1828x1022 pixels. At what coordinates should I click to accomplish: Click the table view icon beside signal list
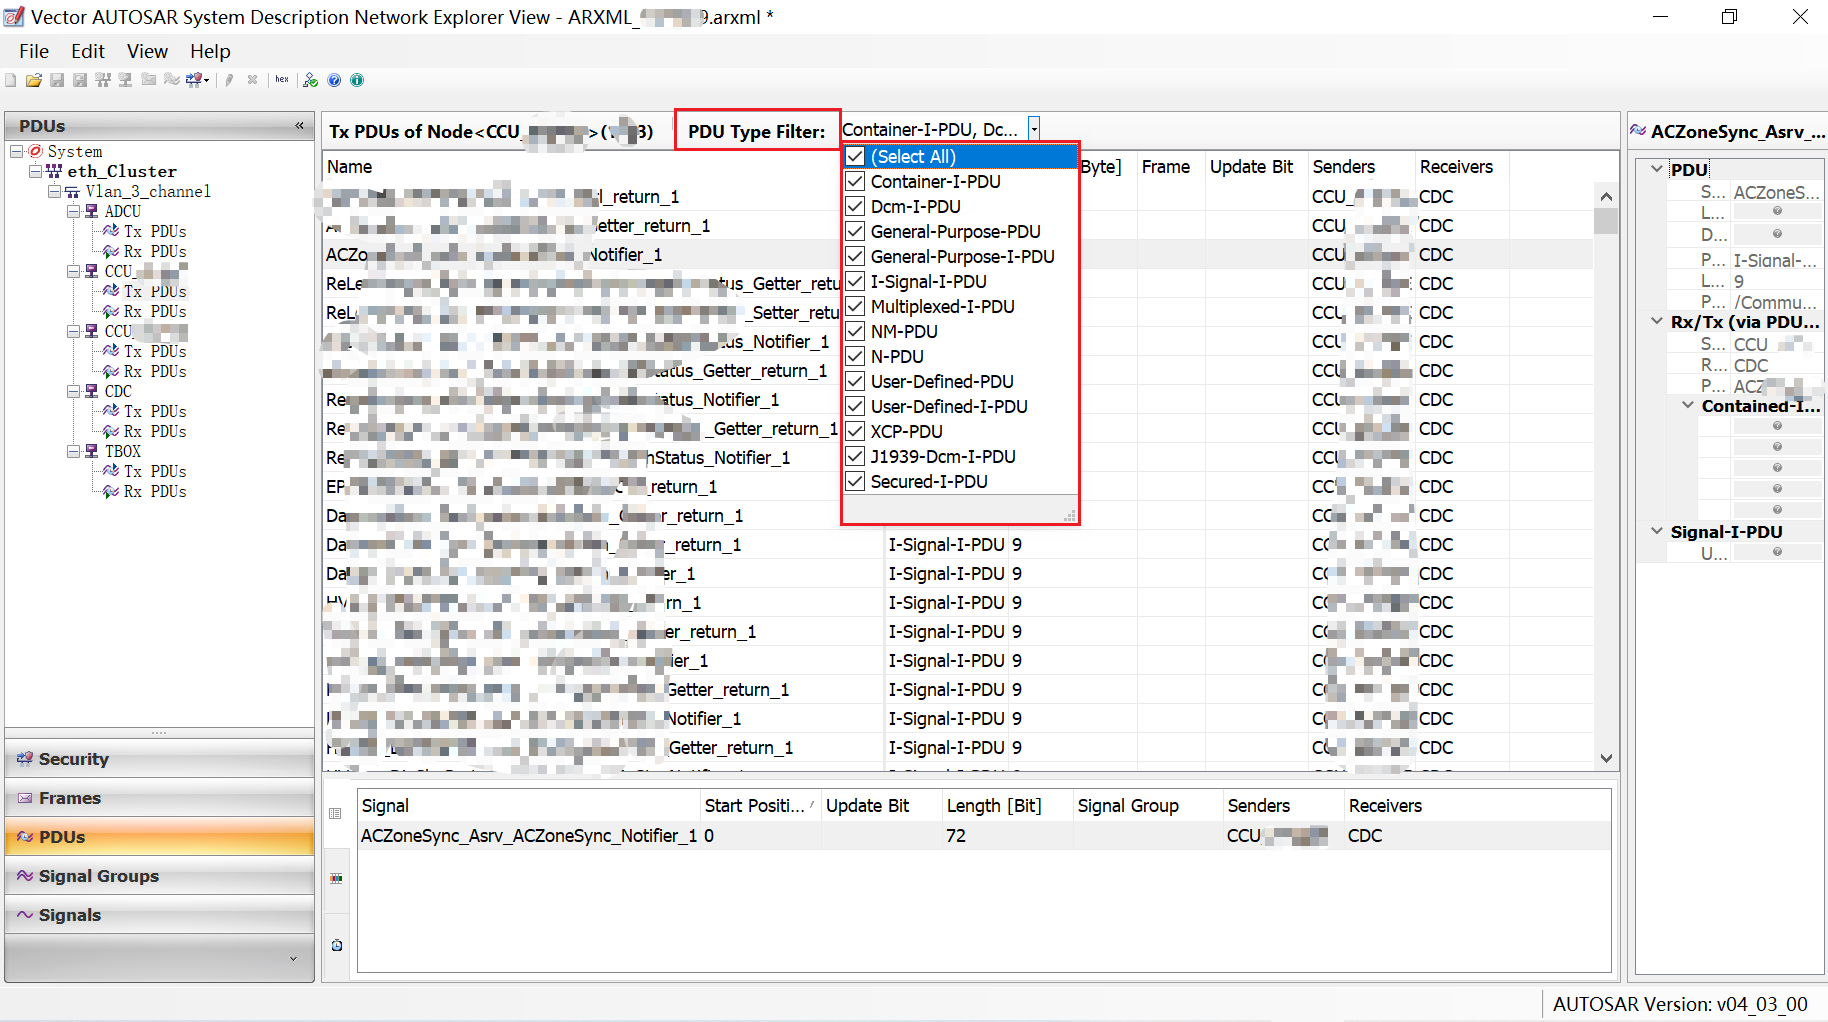pos(336,813)
